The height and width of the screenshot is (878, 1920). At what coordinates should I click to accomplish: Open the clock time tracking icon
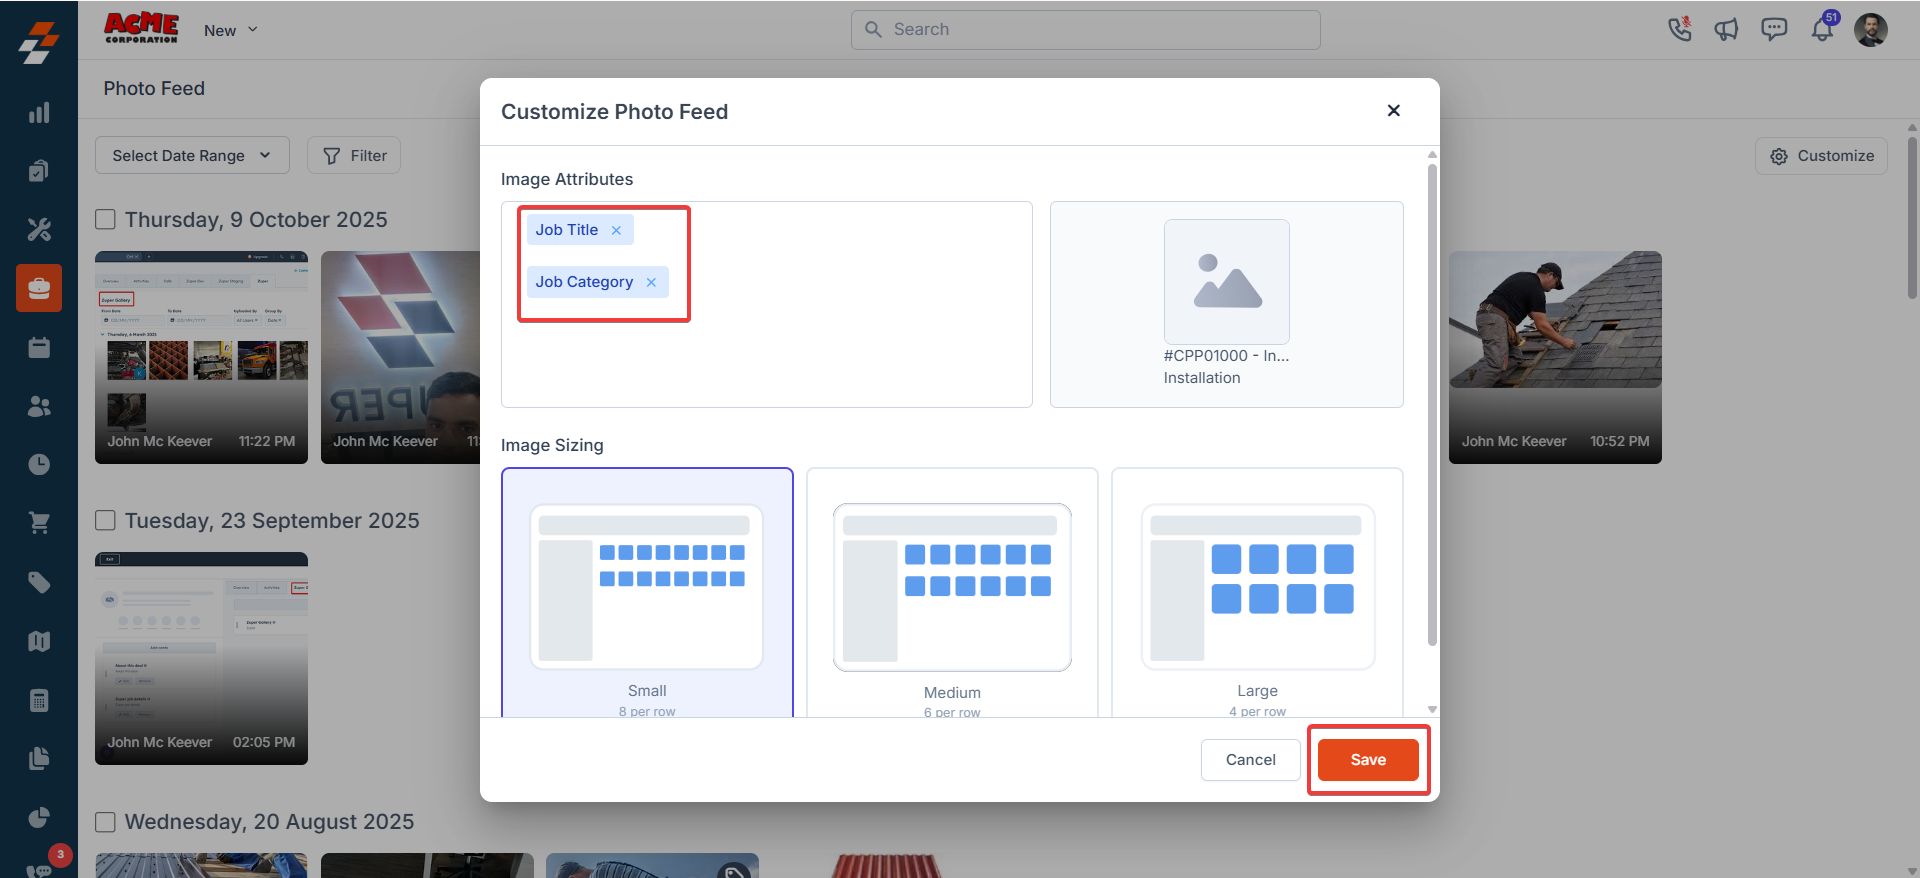pos(39,464)
